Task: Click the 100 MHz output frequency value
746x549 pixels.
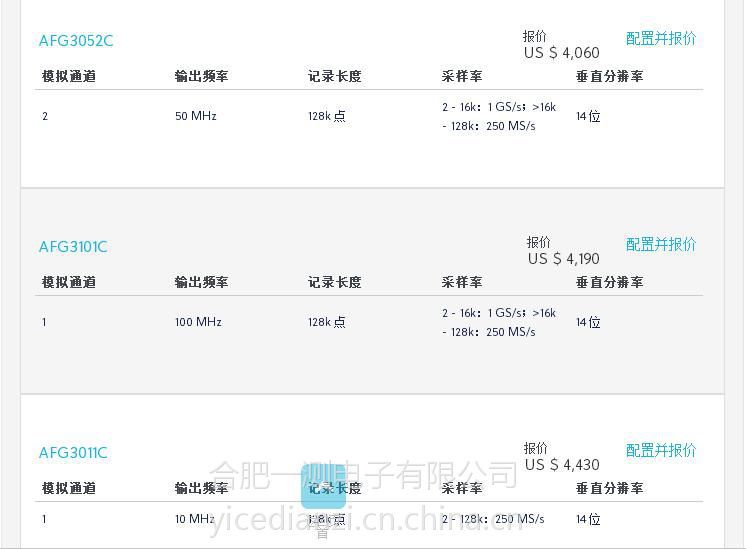Action: tap(198, 322)
